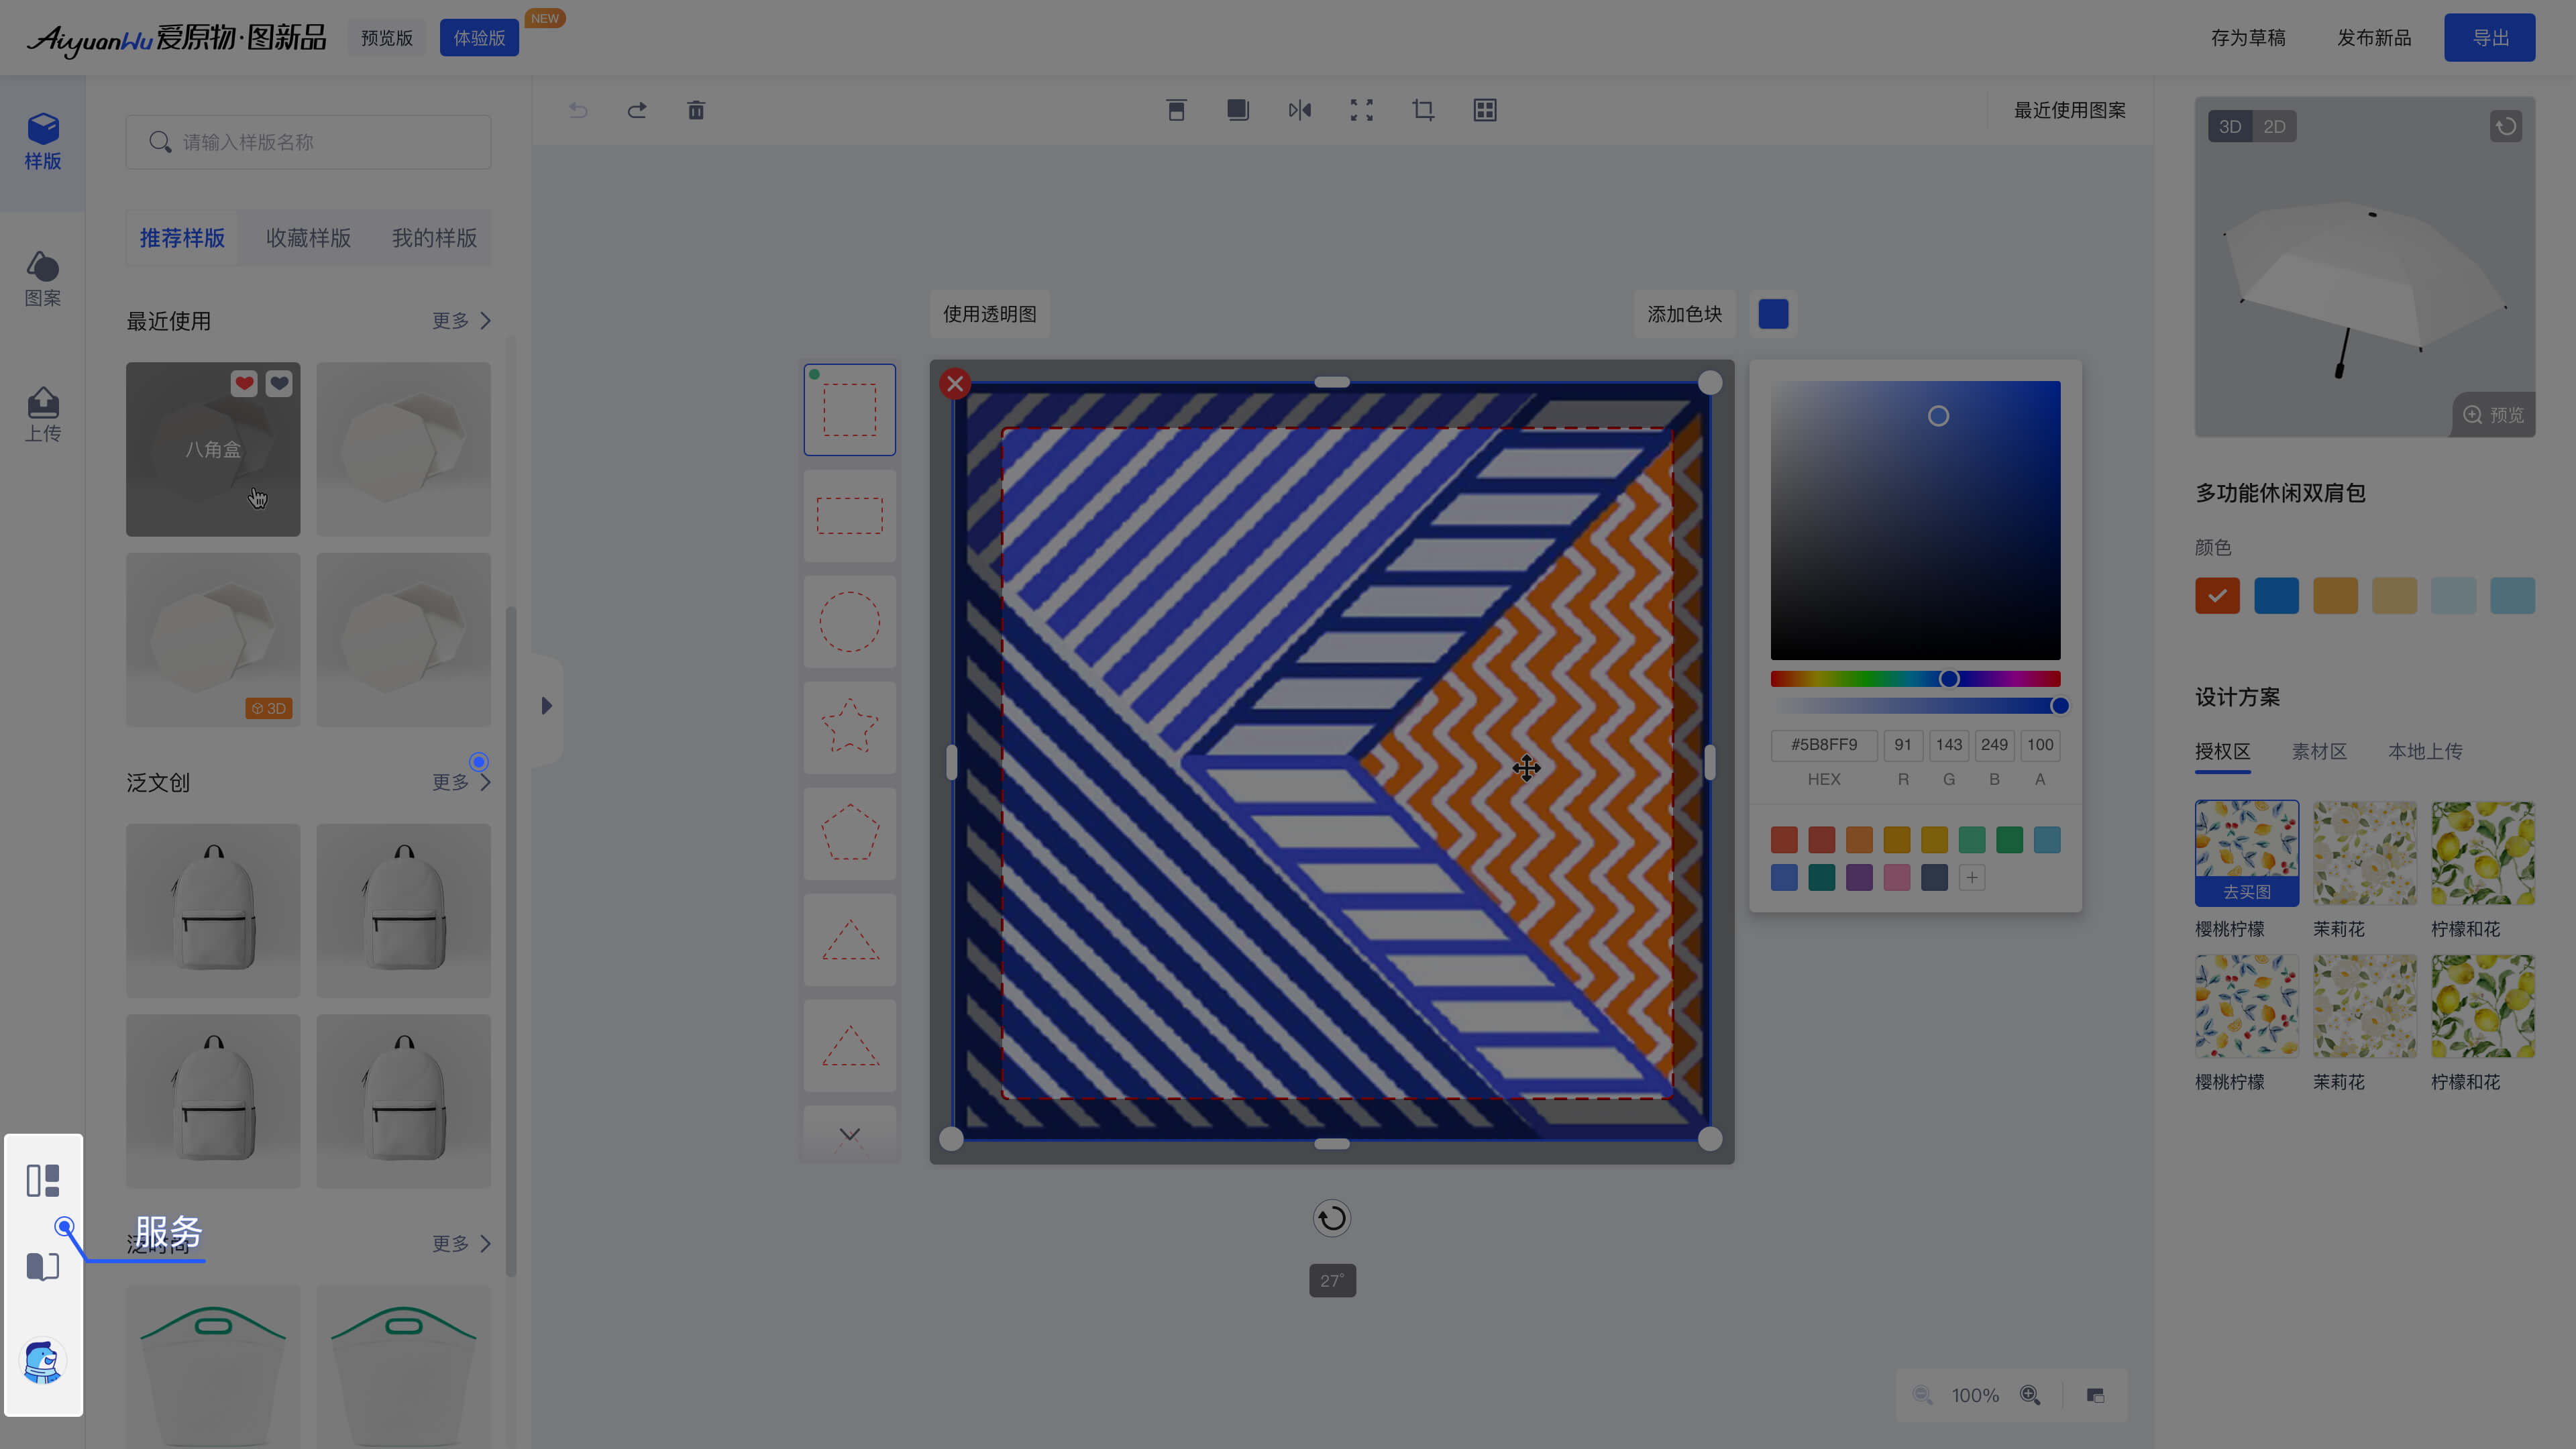The width and height of the screenshot is (2576, 1449).
Task: Click the redo arrow icon
Action: point(637,110)
